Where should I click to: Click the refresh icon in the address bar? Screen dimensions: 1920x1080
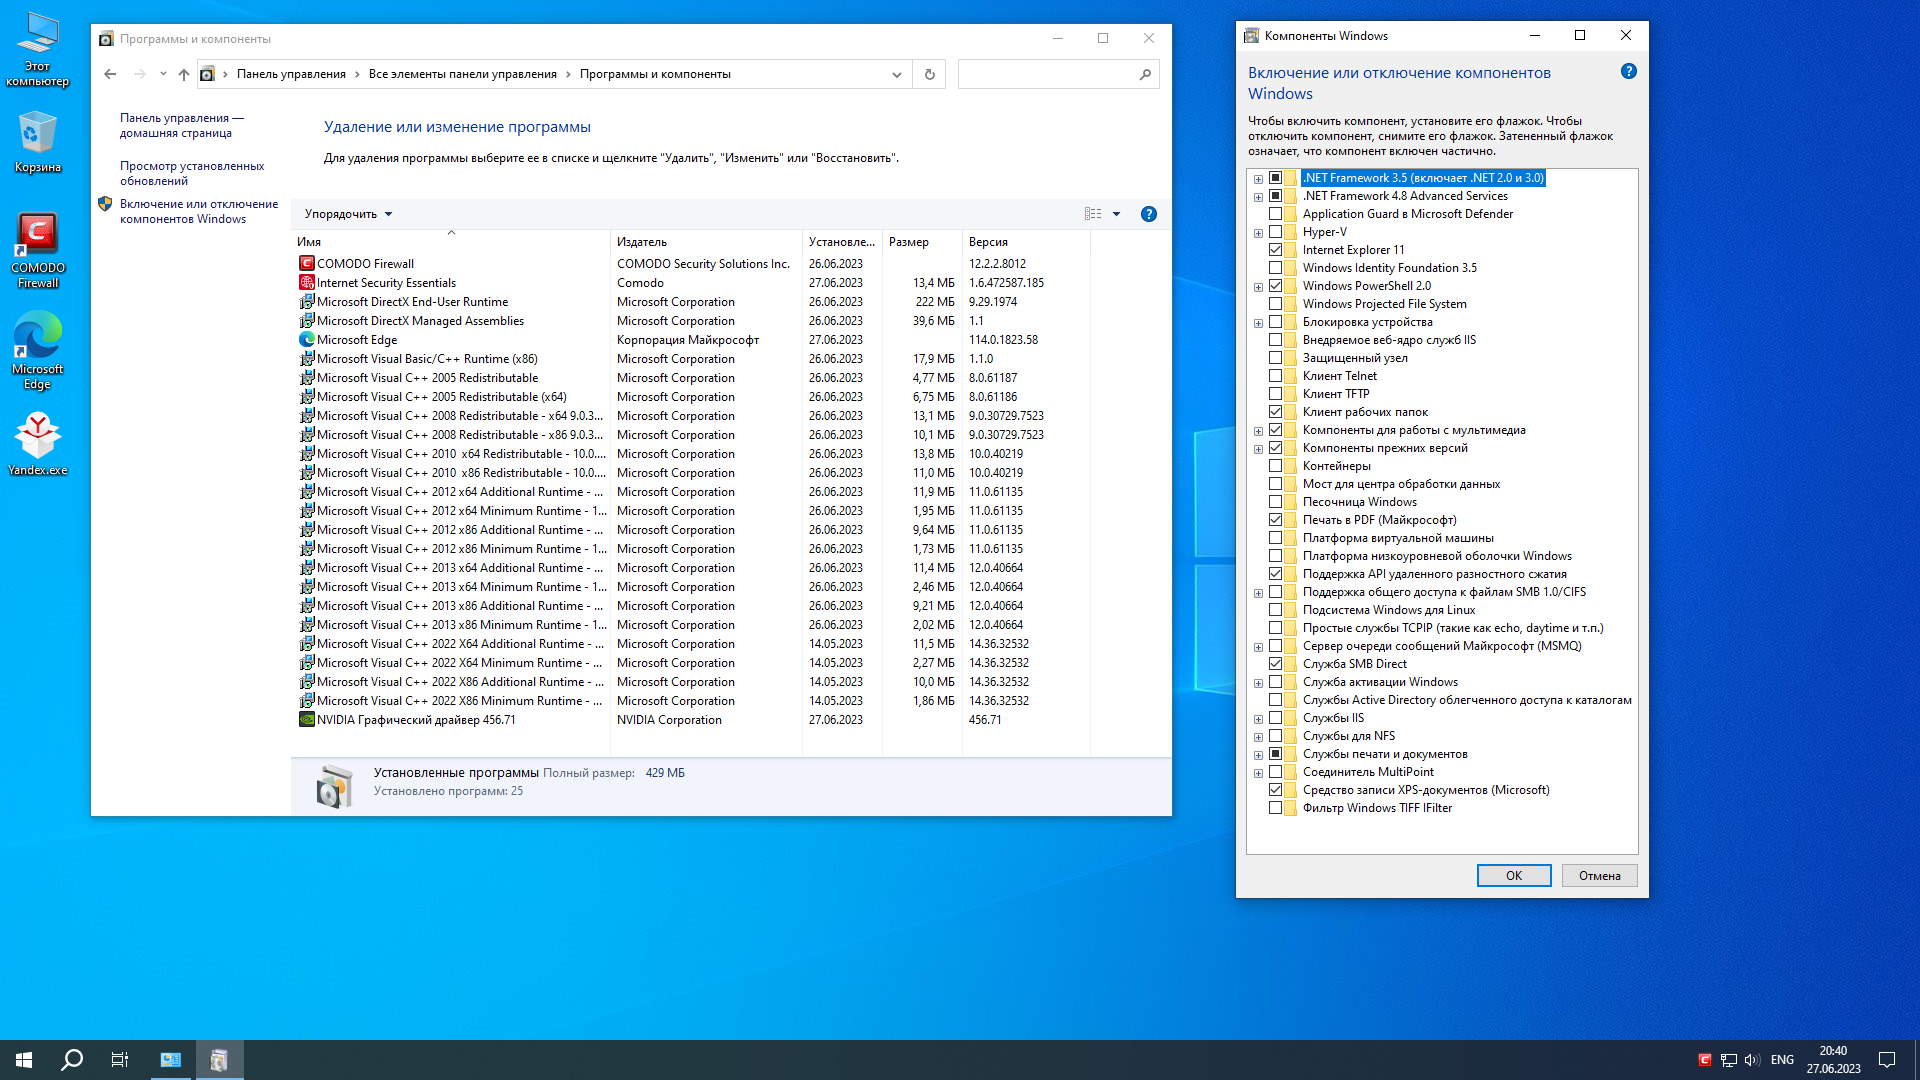(x=929, y=74)
